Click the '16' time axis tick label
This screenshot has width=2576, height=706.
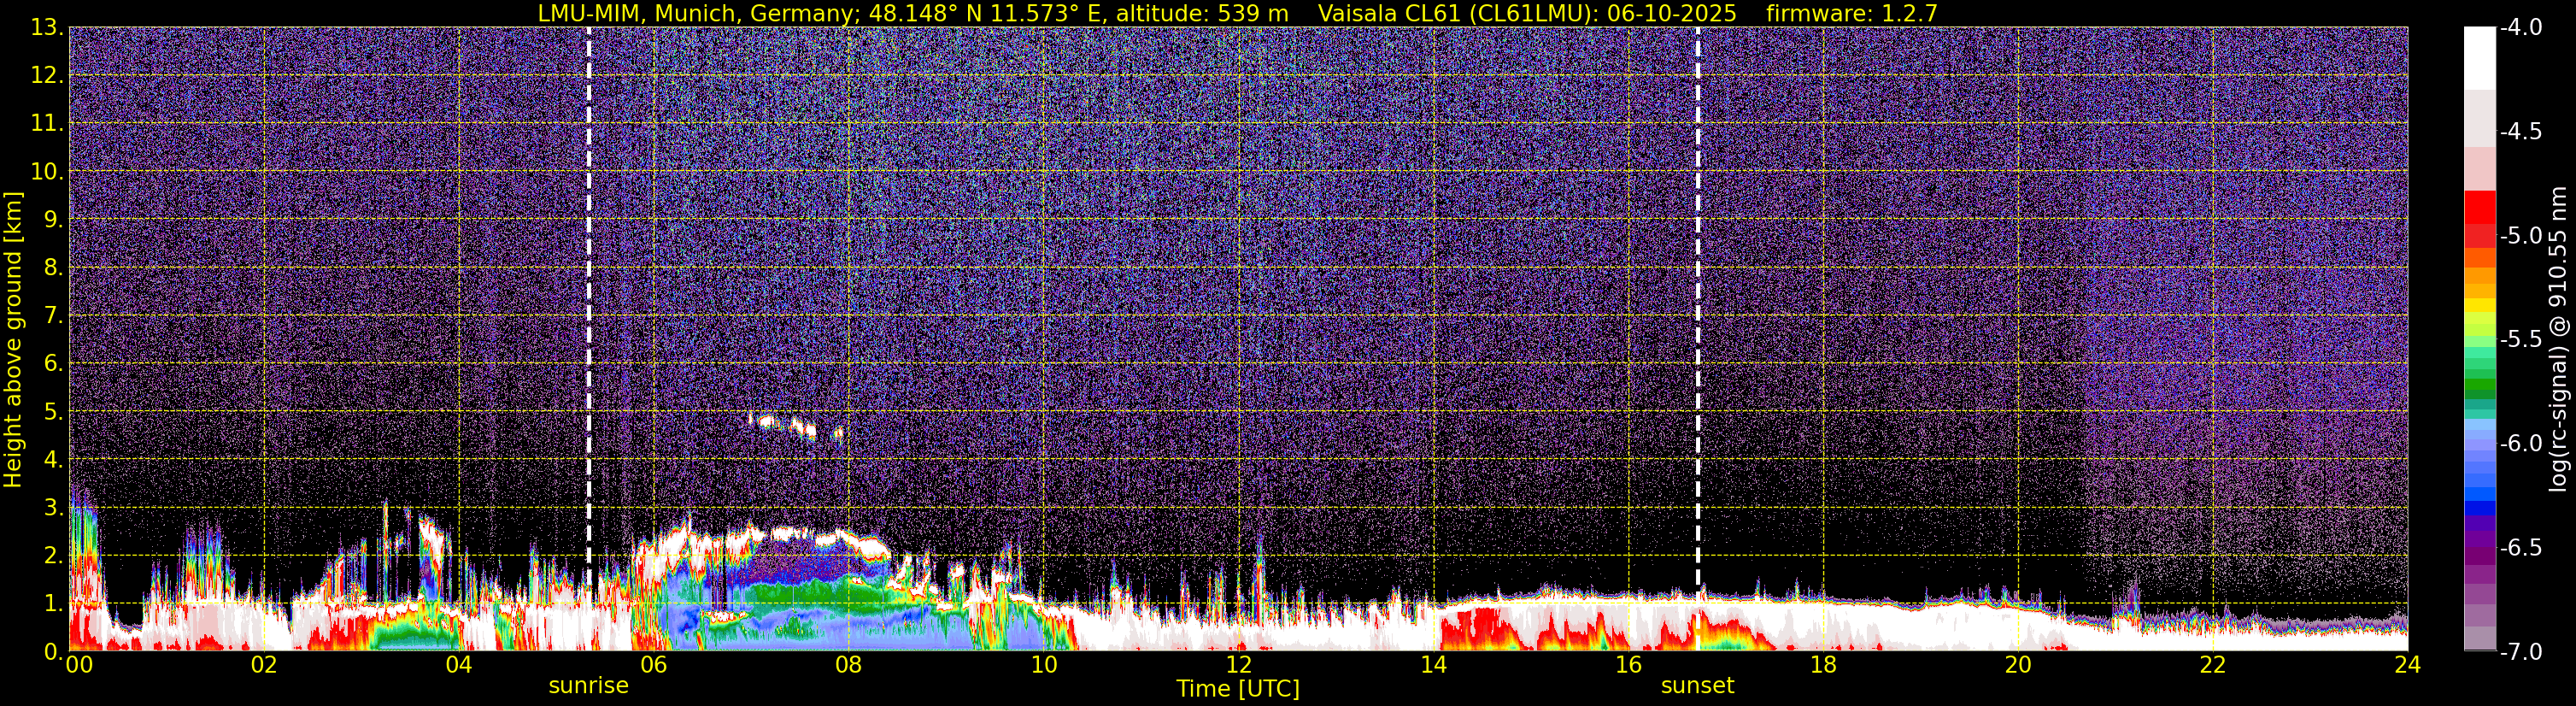tap(1628, 665)
